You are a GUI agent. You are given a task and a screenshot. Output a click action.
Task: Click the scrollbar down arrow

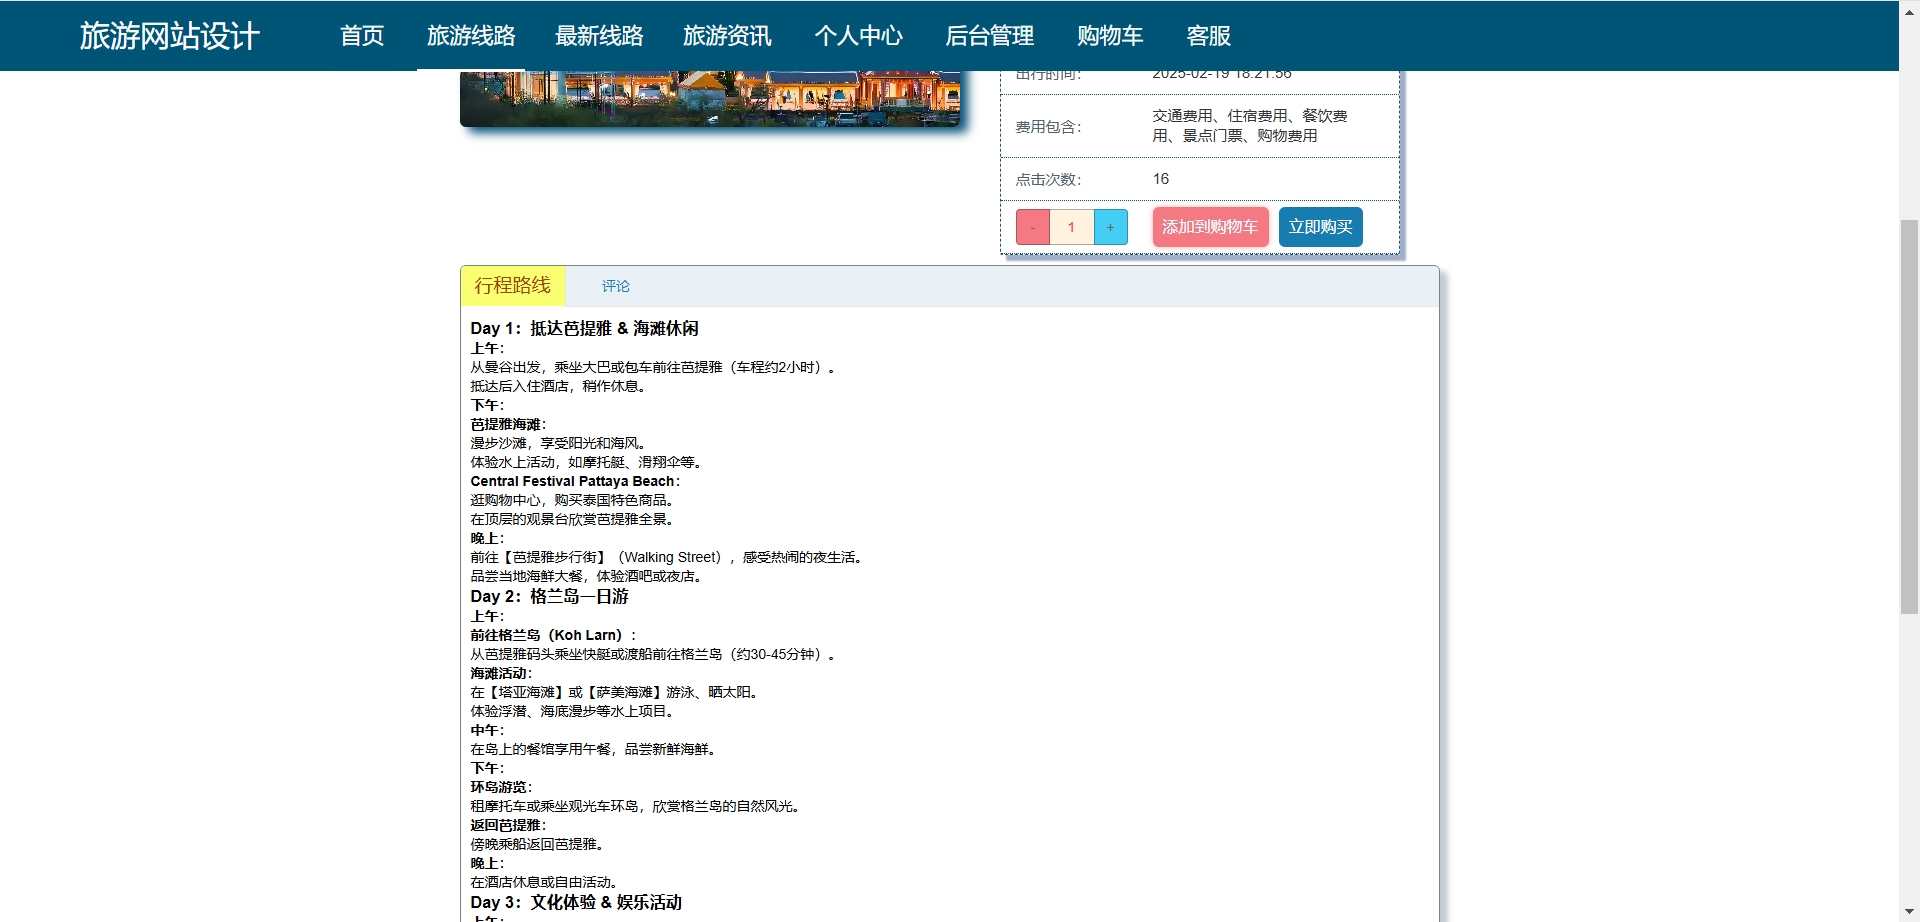1908,911
